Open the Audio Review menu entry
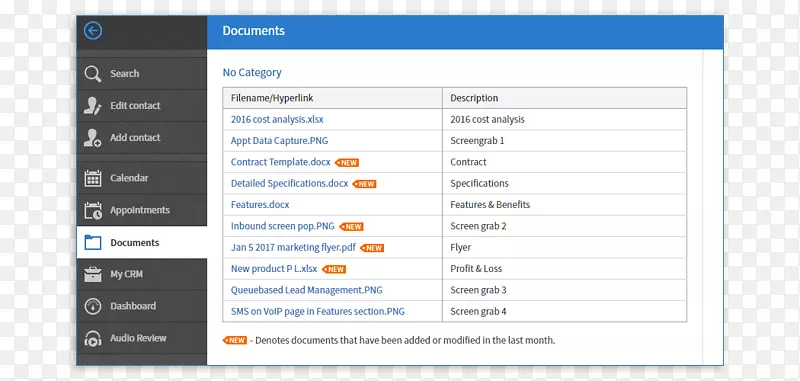The image size is (800, 381). (x=142, y=338)
